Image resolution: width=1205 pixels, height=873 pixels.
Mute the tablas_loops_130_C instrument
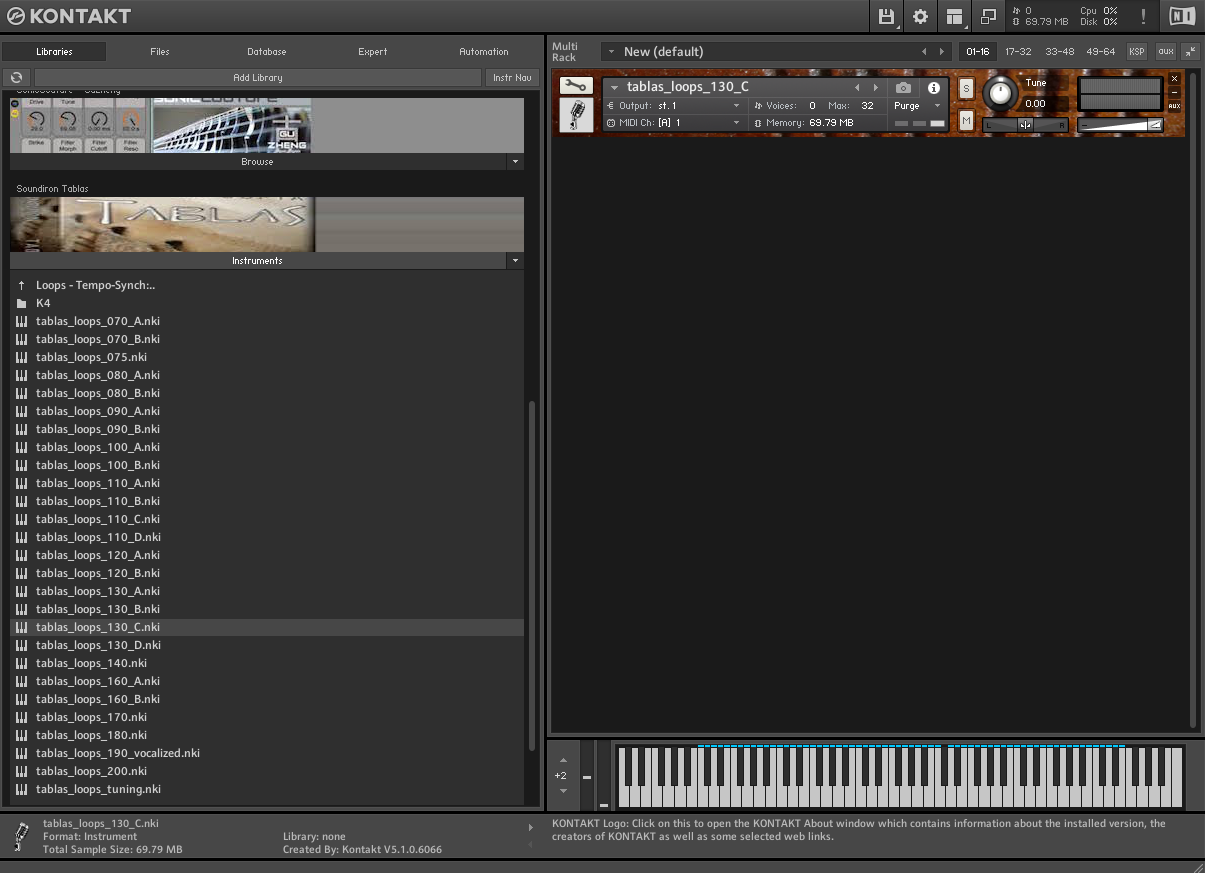coord(966,120)
